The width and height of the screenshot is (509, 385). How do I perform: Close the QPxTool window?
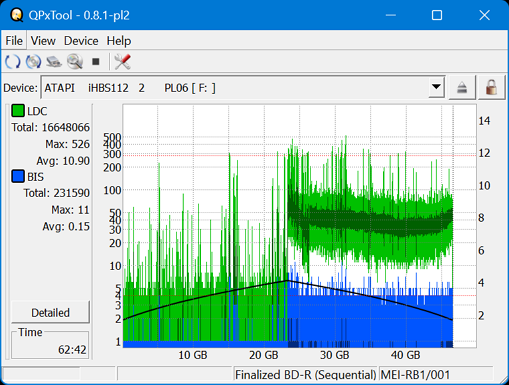[x=484, y=15]
